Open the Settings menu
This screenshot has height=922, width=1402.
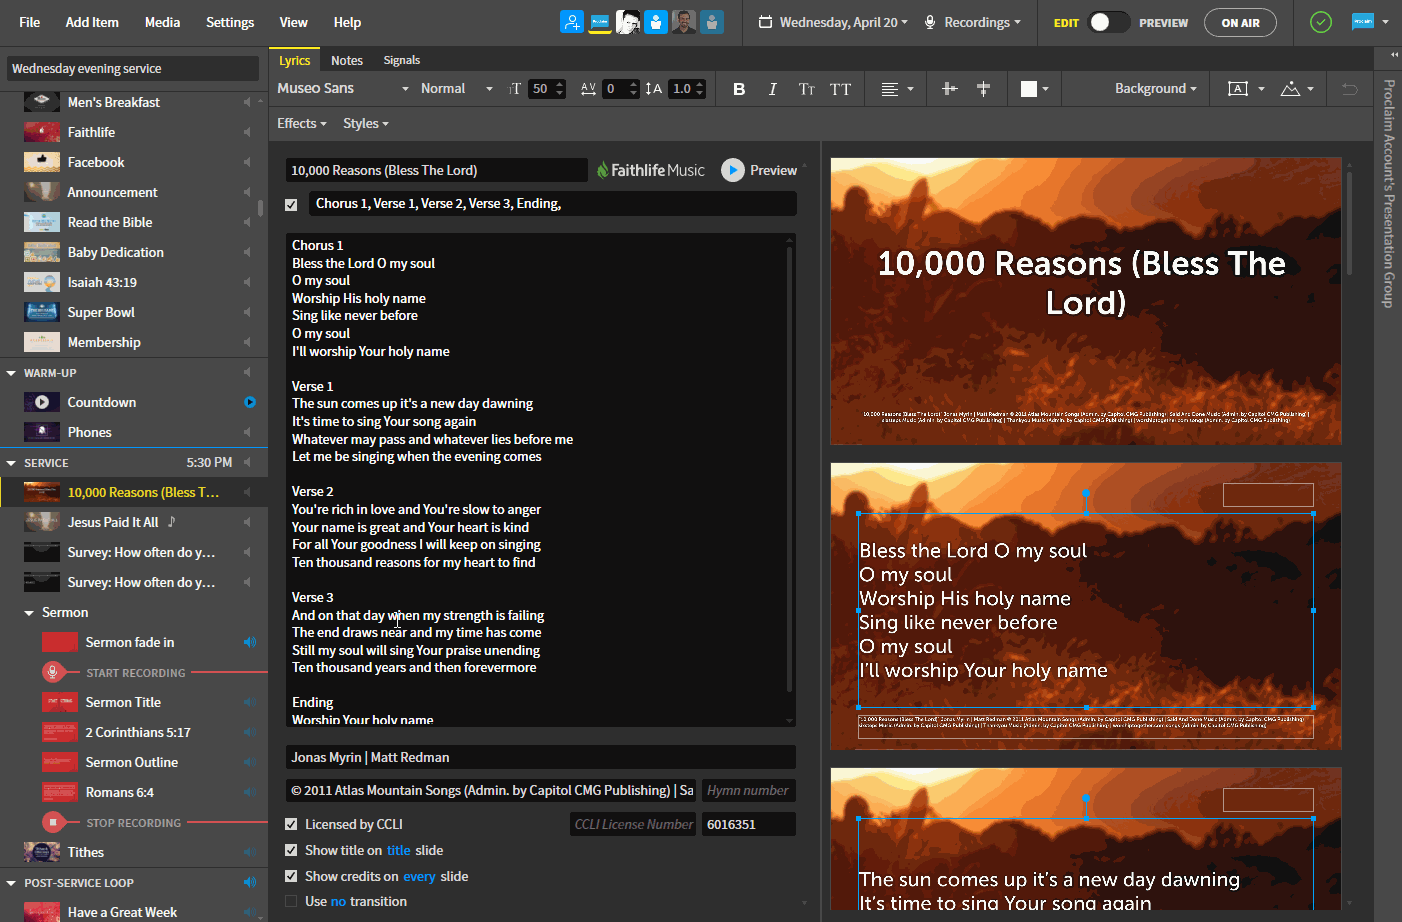(230, 22)
